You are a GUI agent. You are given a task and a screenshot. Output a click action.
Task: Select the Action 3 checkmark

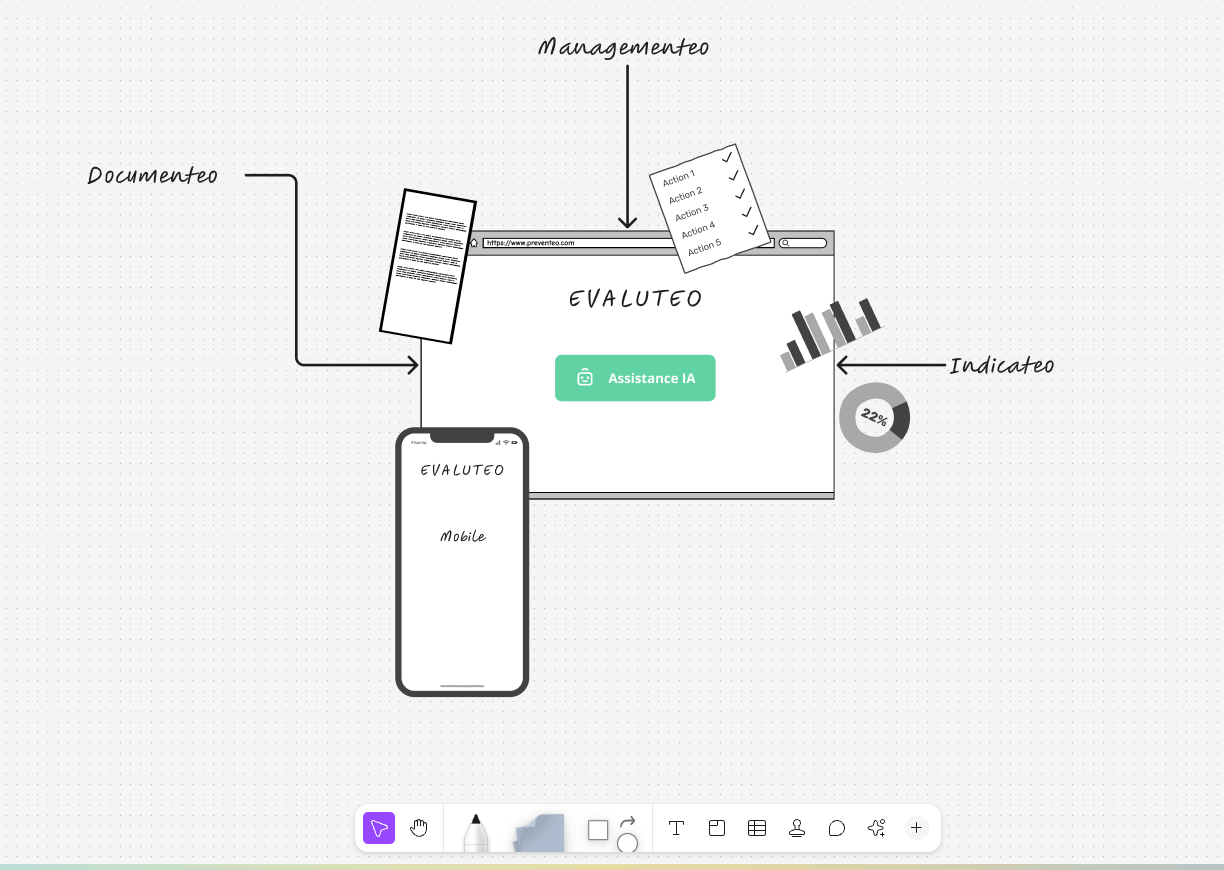[x=740, y=194]
